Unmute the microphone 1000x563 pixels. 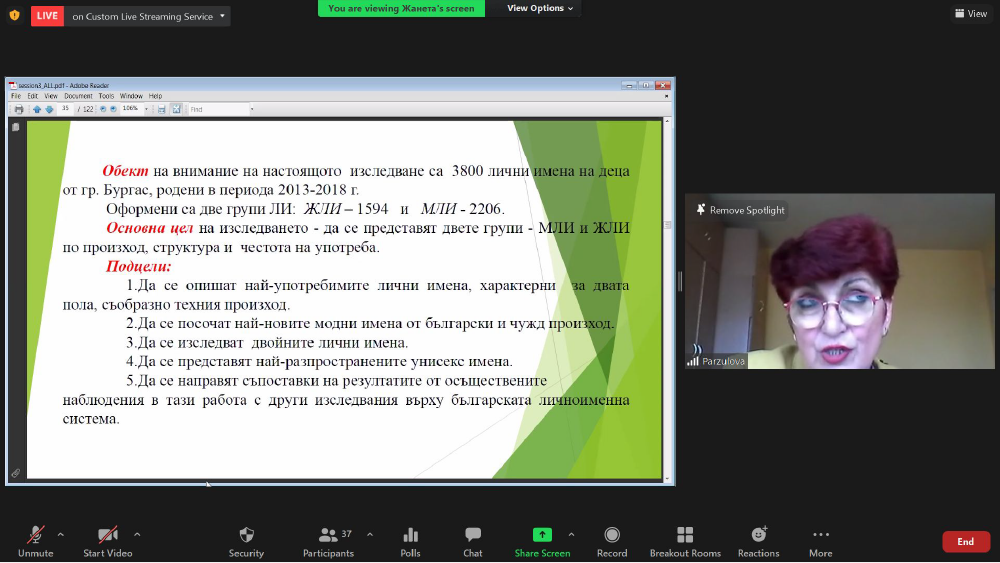pyautogui.click(x=35, y=535)
